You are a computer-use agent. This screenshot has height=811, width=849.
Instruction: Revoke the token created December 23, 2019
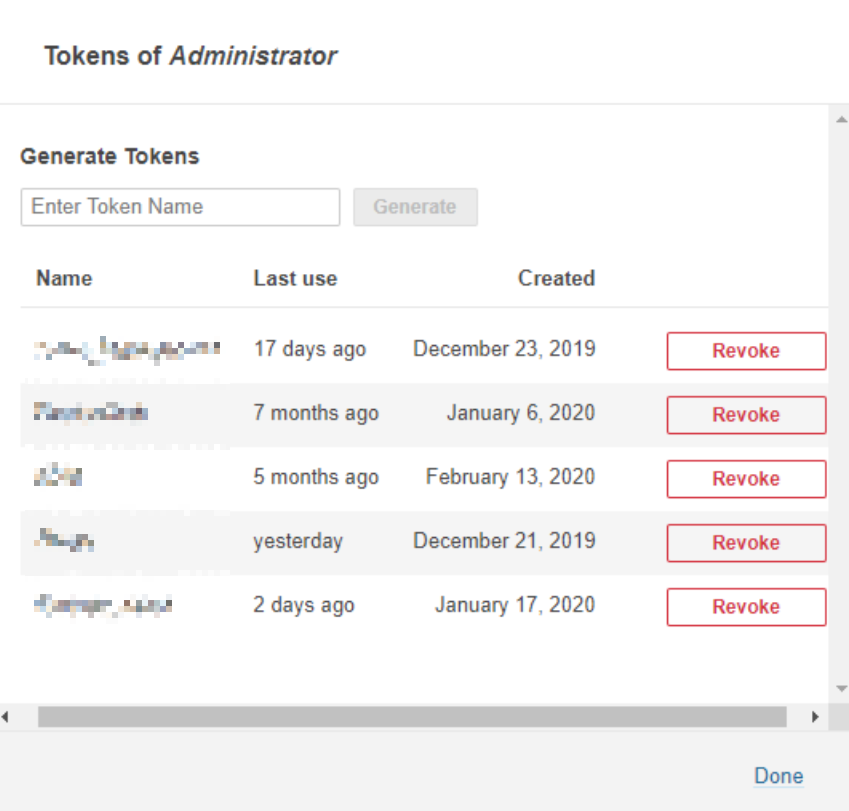(x=746, y=351)
